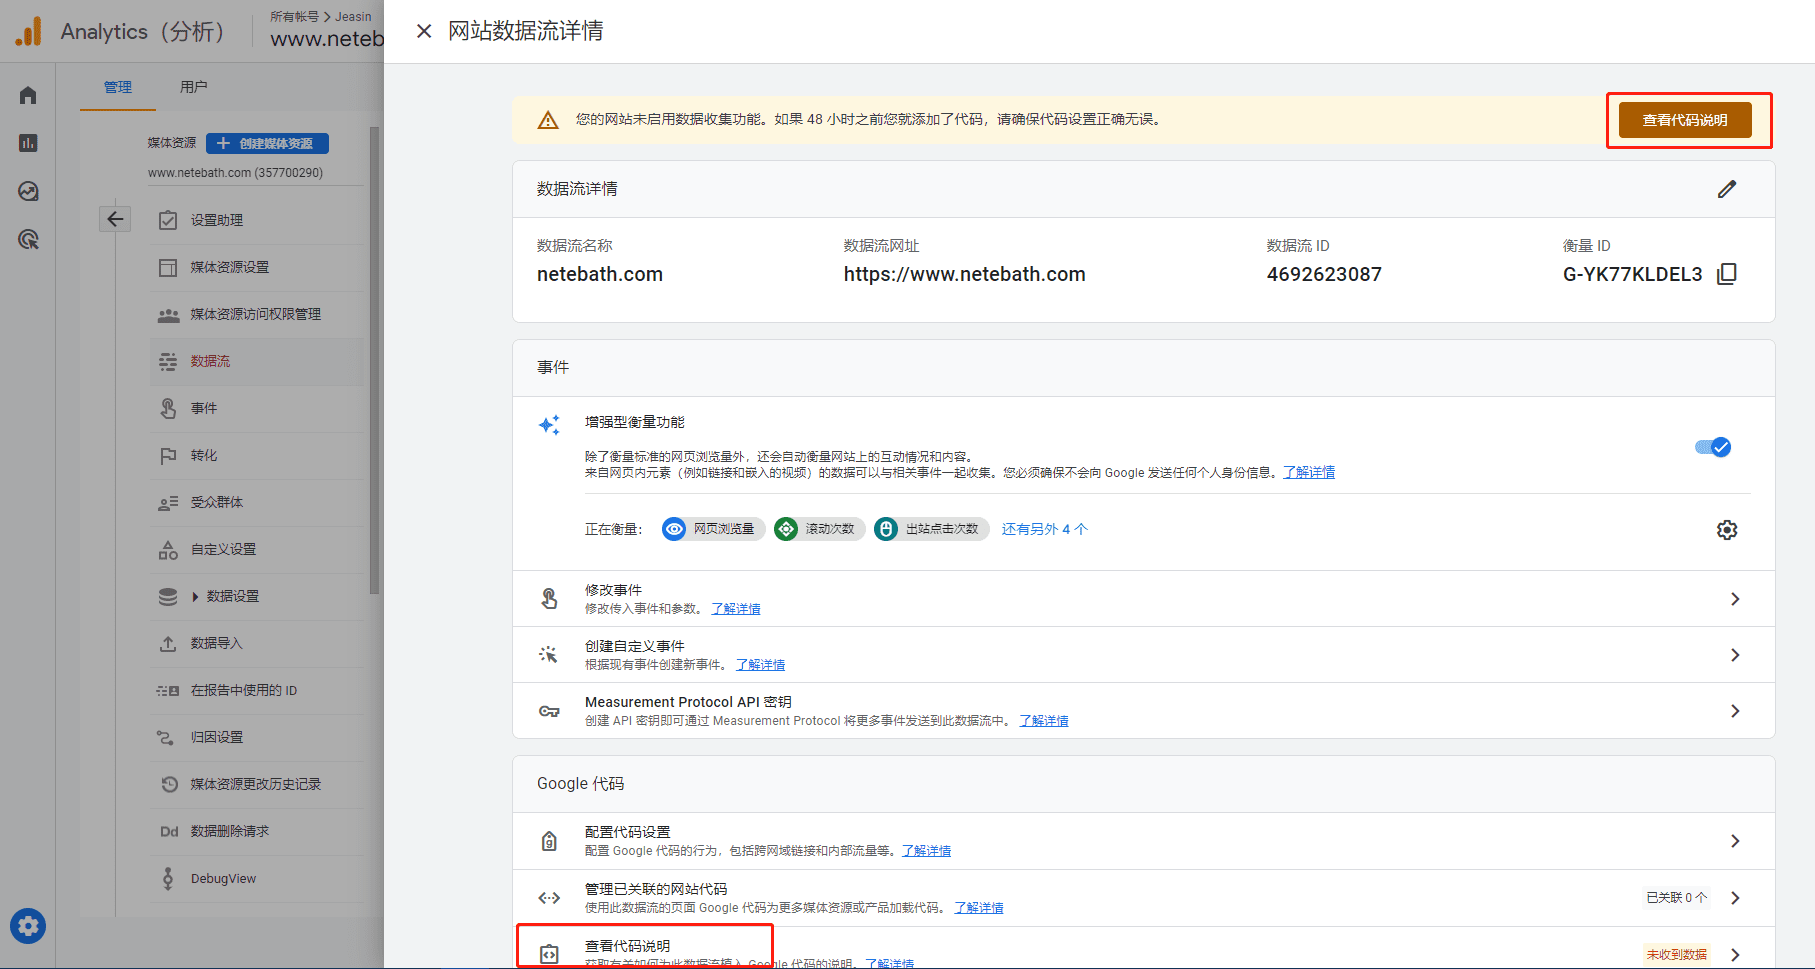Click the 配置代码设置 tag icon
Image resolution: width=1815 pixels, height=969 pixels.
click(549, 841)
